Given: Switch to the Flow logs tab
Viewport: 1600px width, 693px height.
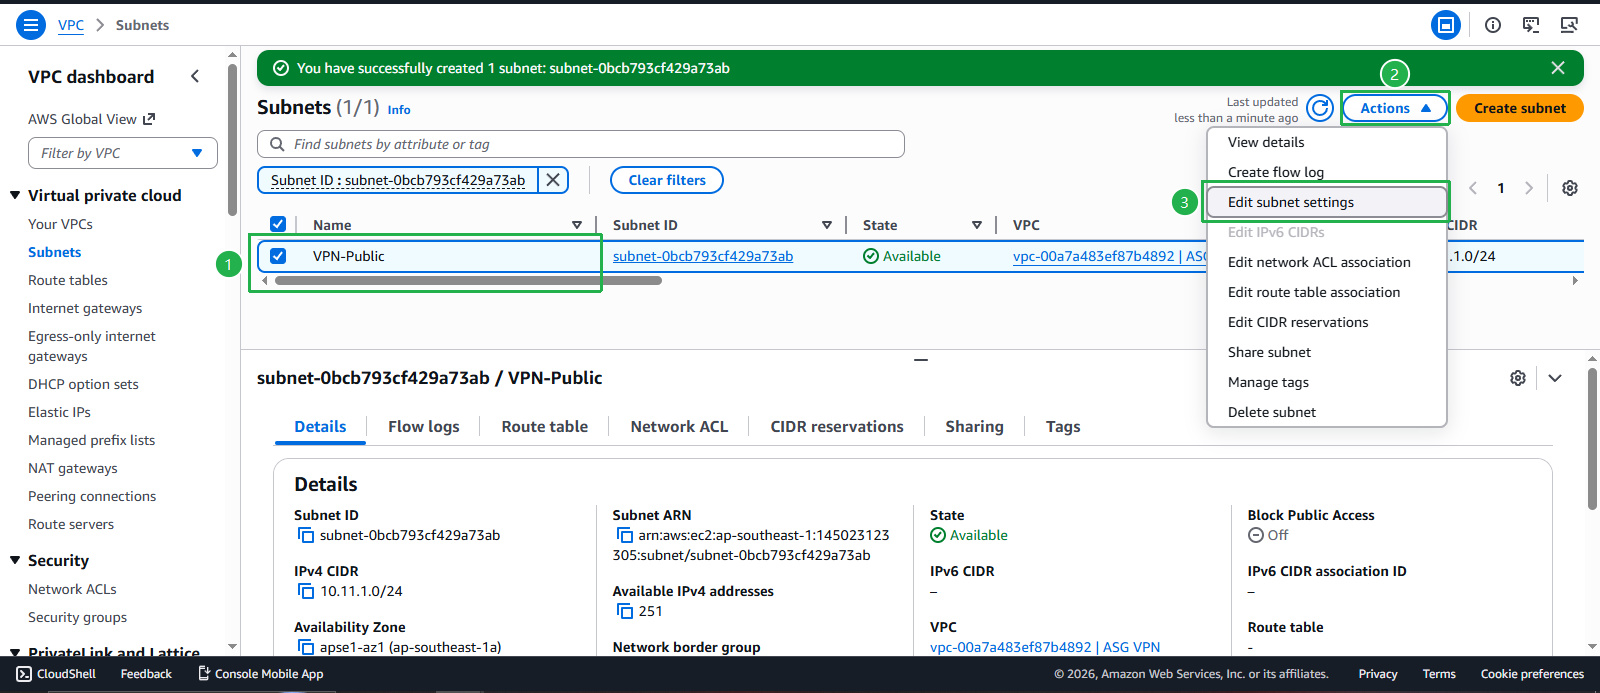Looking at the screenshot, I should [x=424, y=427].
